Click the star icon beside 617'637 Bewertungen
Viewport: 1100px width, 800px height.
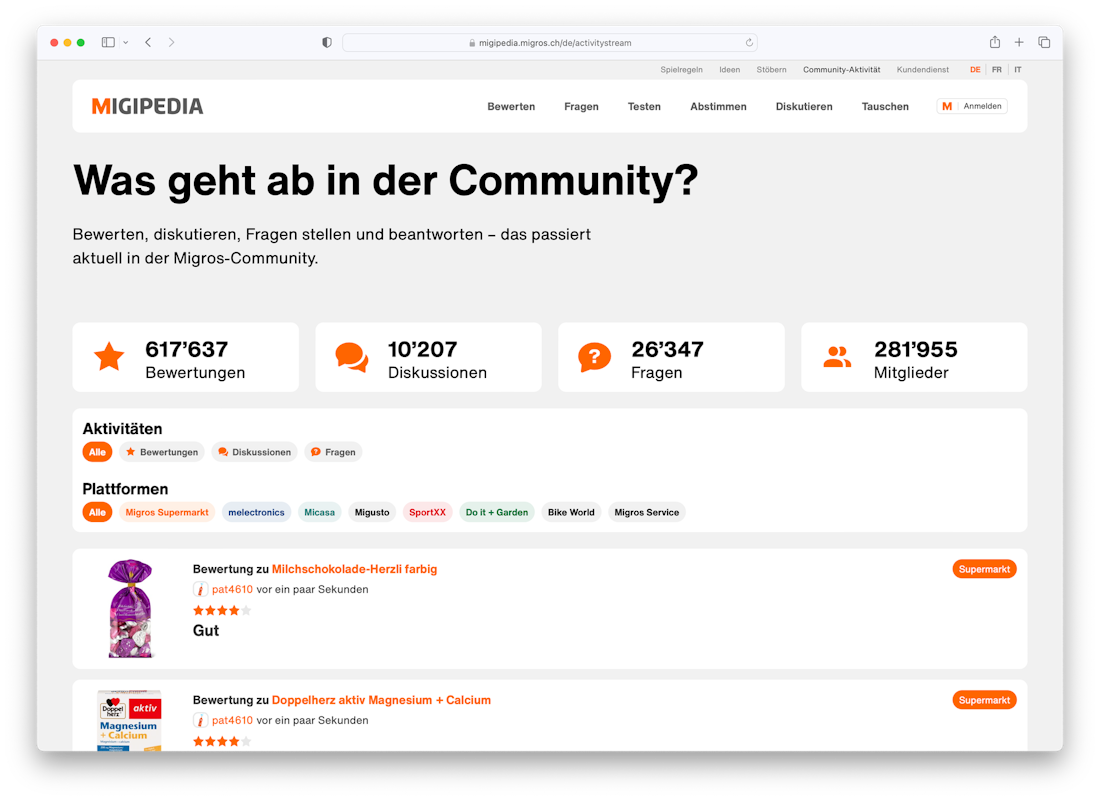(109, 356)
